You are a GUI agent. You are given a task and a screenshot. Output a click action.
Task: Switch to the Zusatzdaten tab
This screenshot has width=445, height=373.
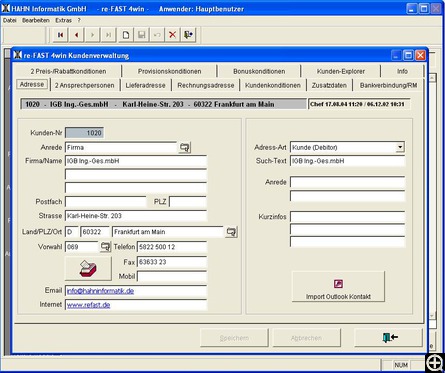click(329, 85)
